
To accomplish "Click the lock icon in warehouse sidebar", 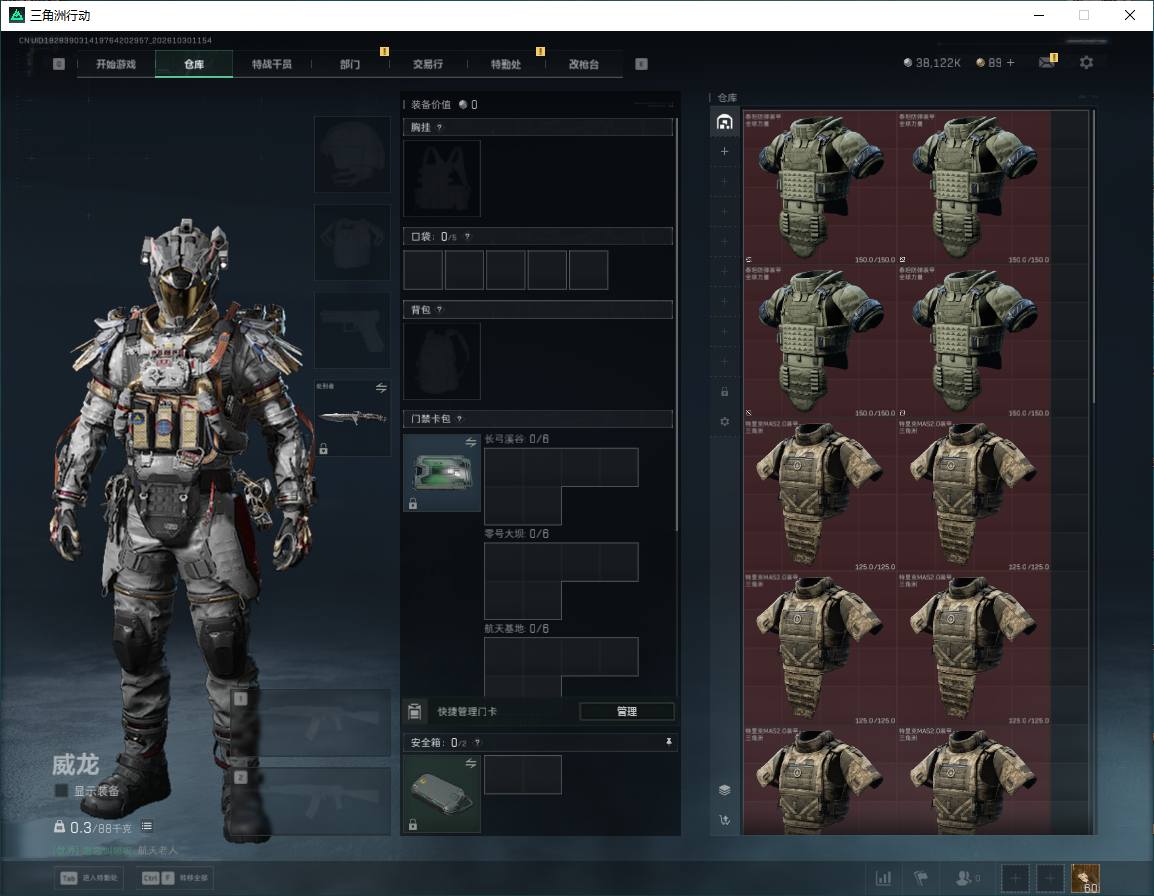I will click(724, 392).
